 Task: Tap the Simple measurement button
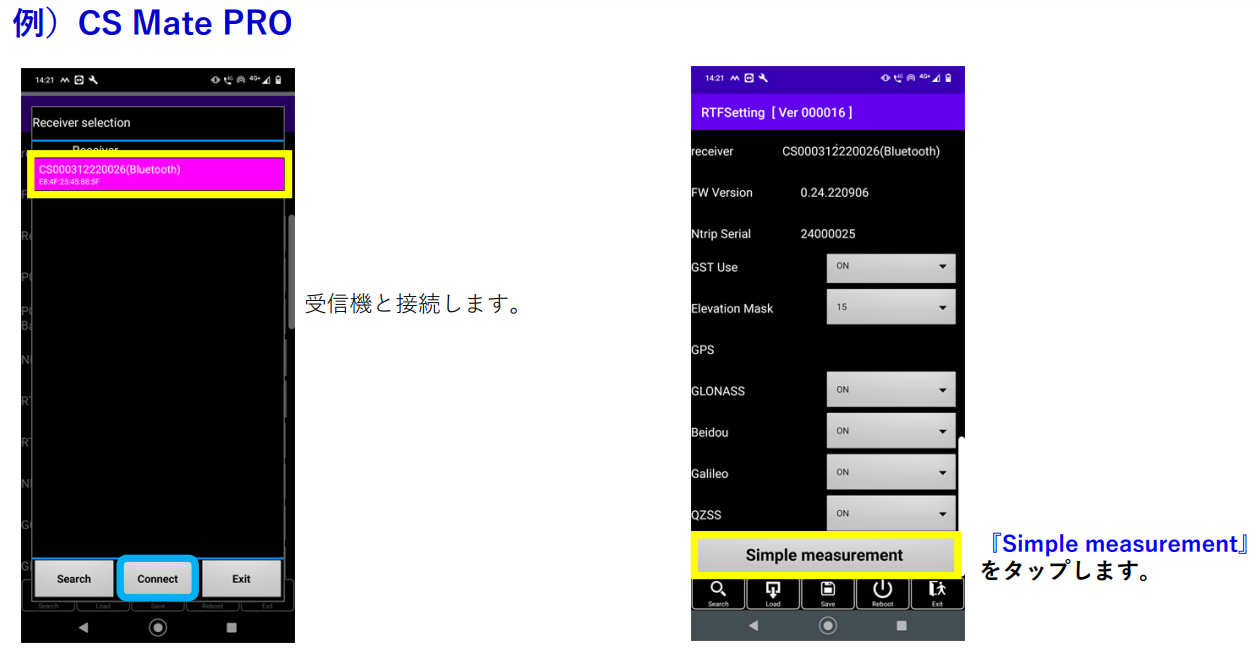[x=824, y=555]
